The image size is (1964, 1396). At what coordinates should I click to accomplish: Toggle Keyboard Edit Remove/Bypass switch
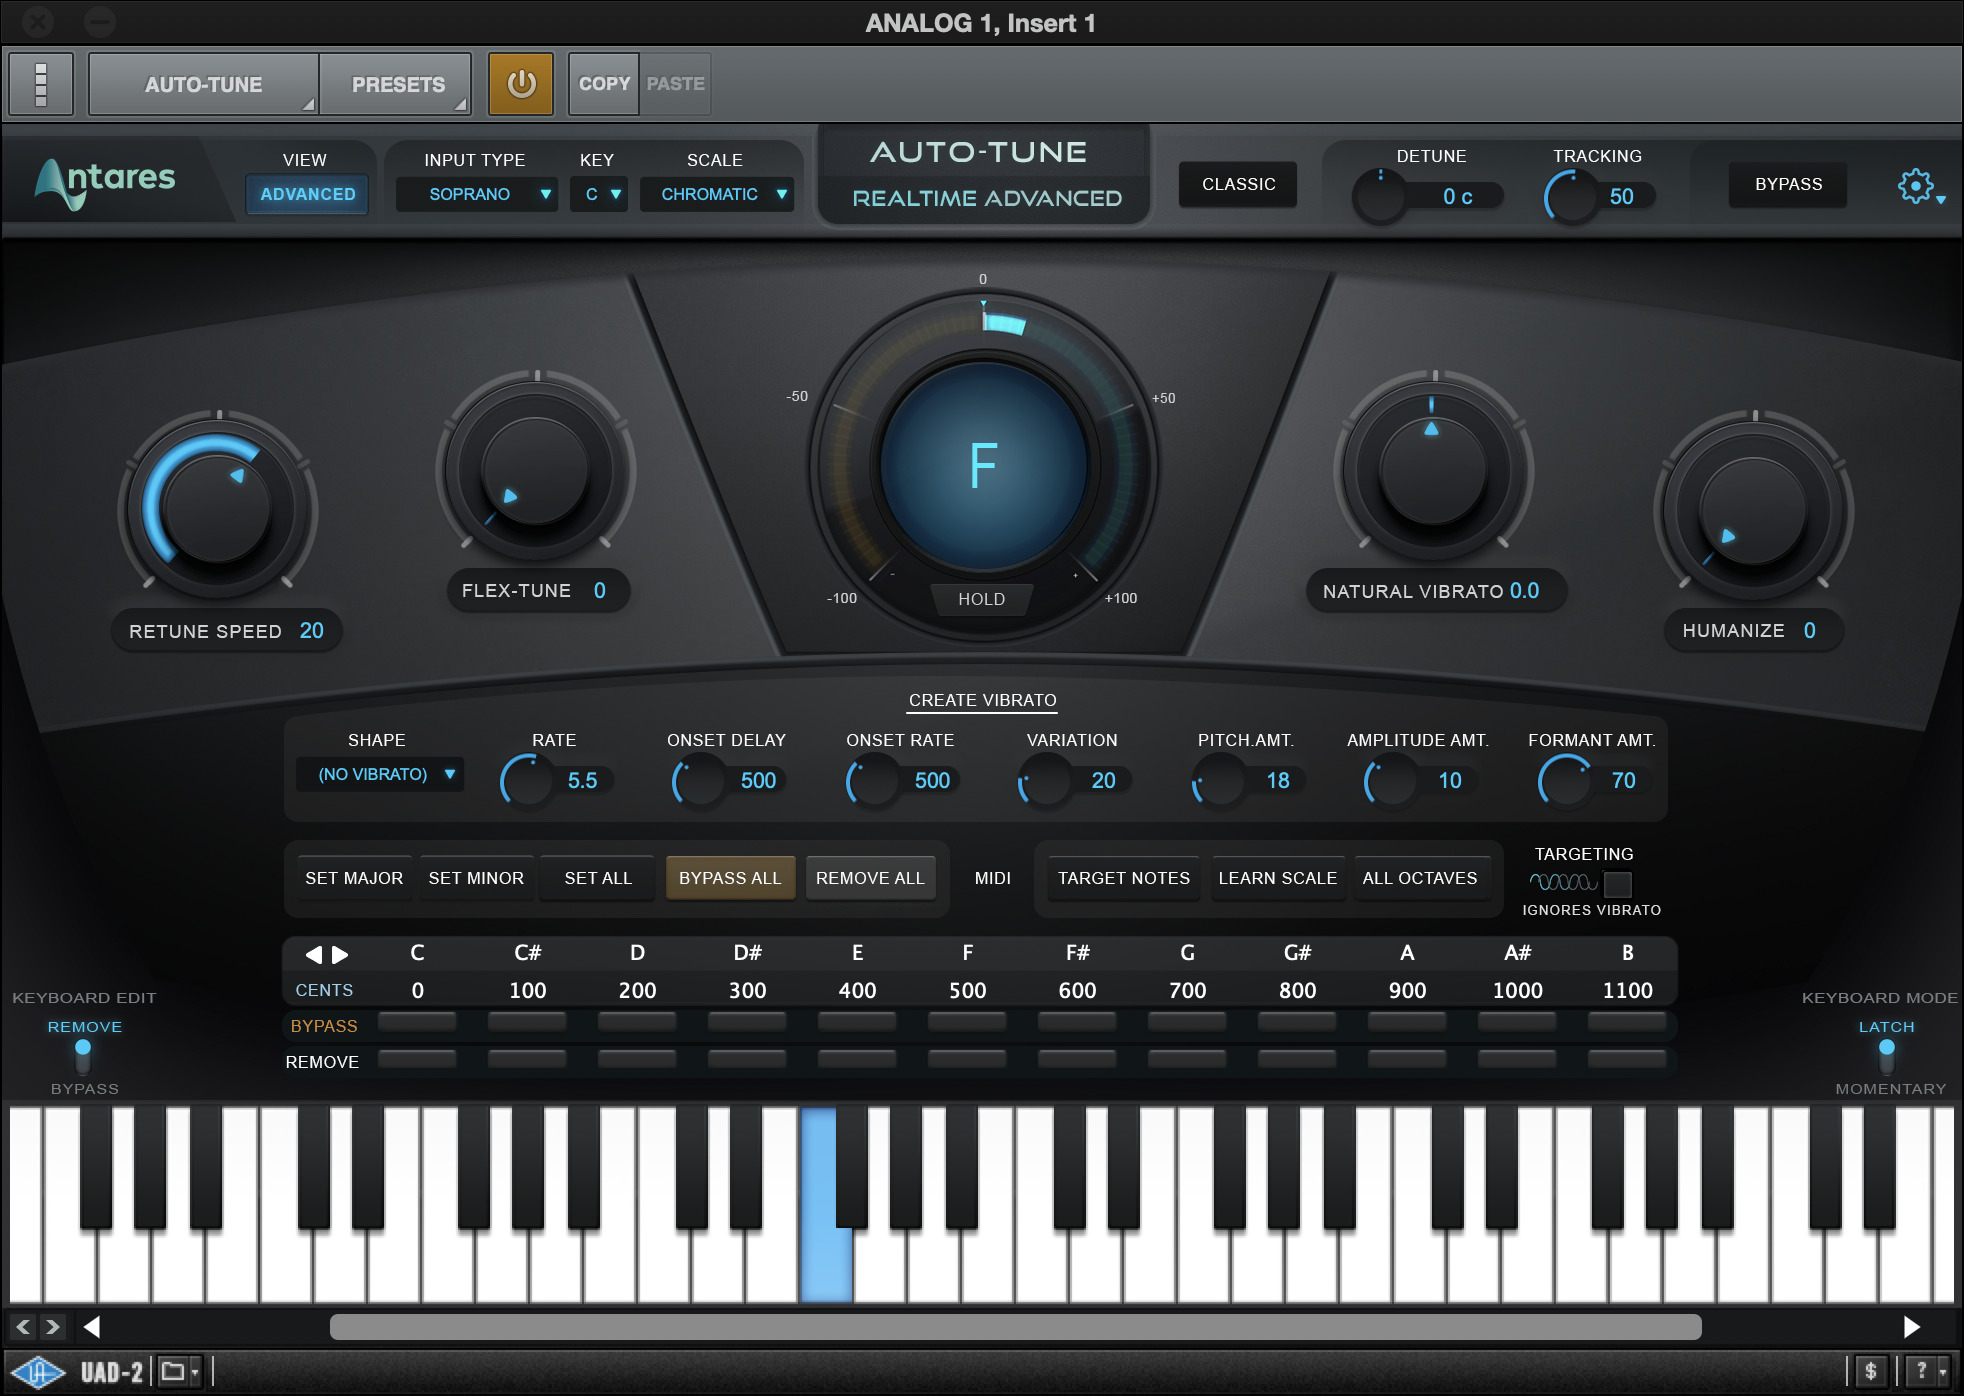83,1057
